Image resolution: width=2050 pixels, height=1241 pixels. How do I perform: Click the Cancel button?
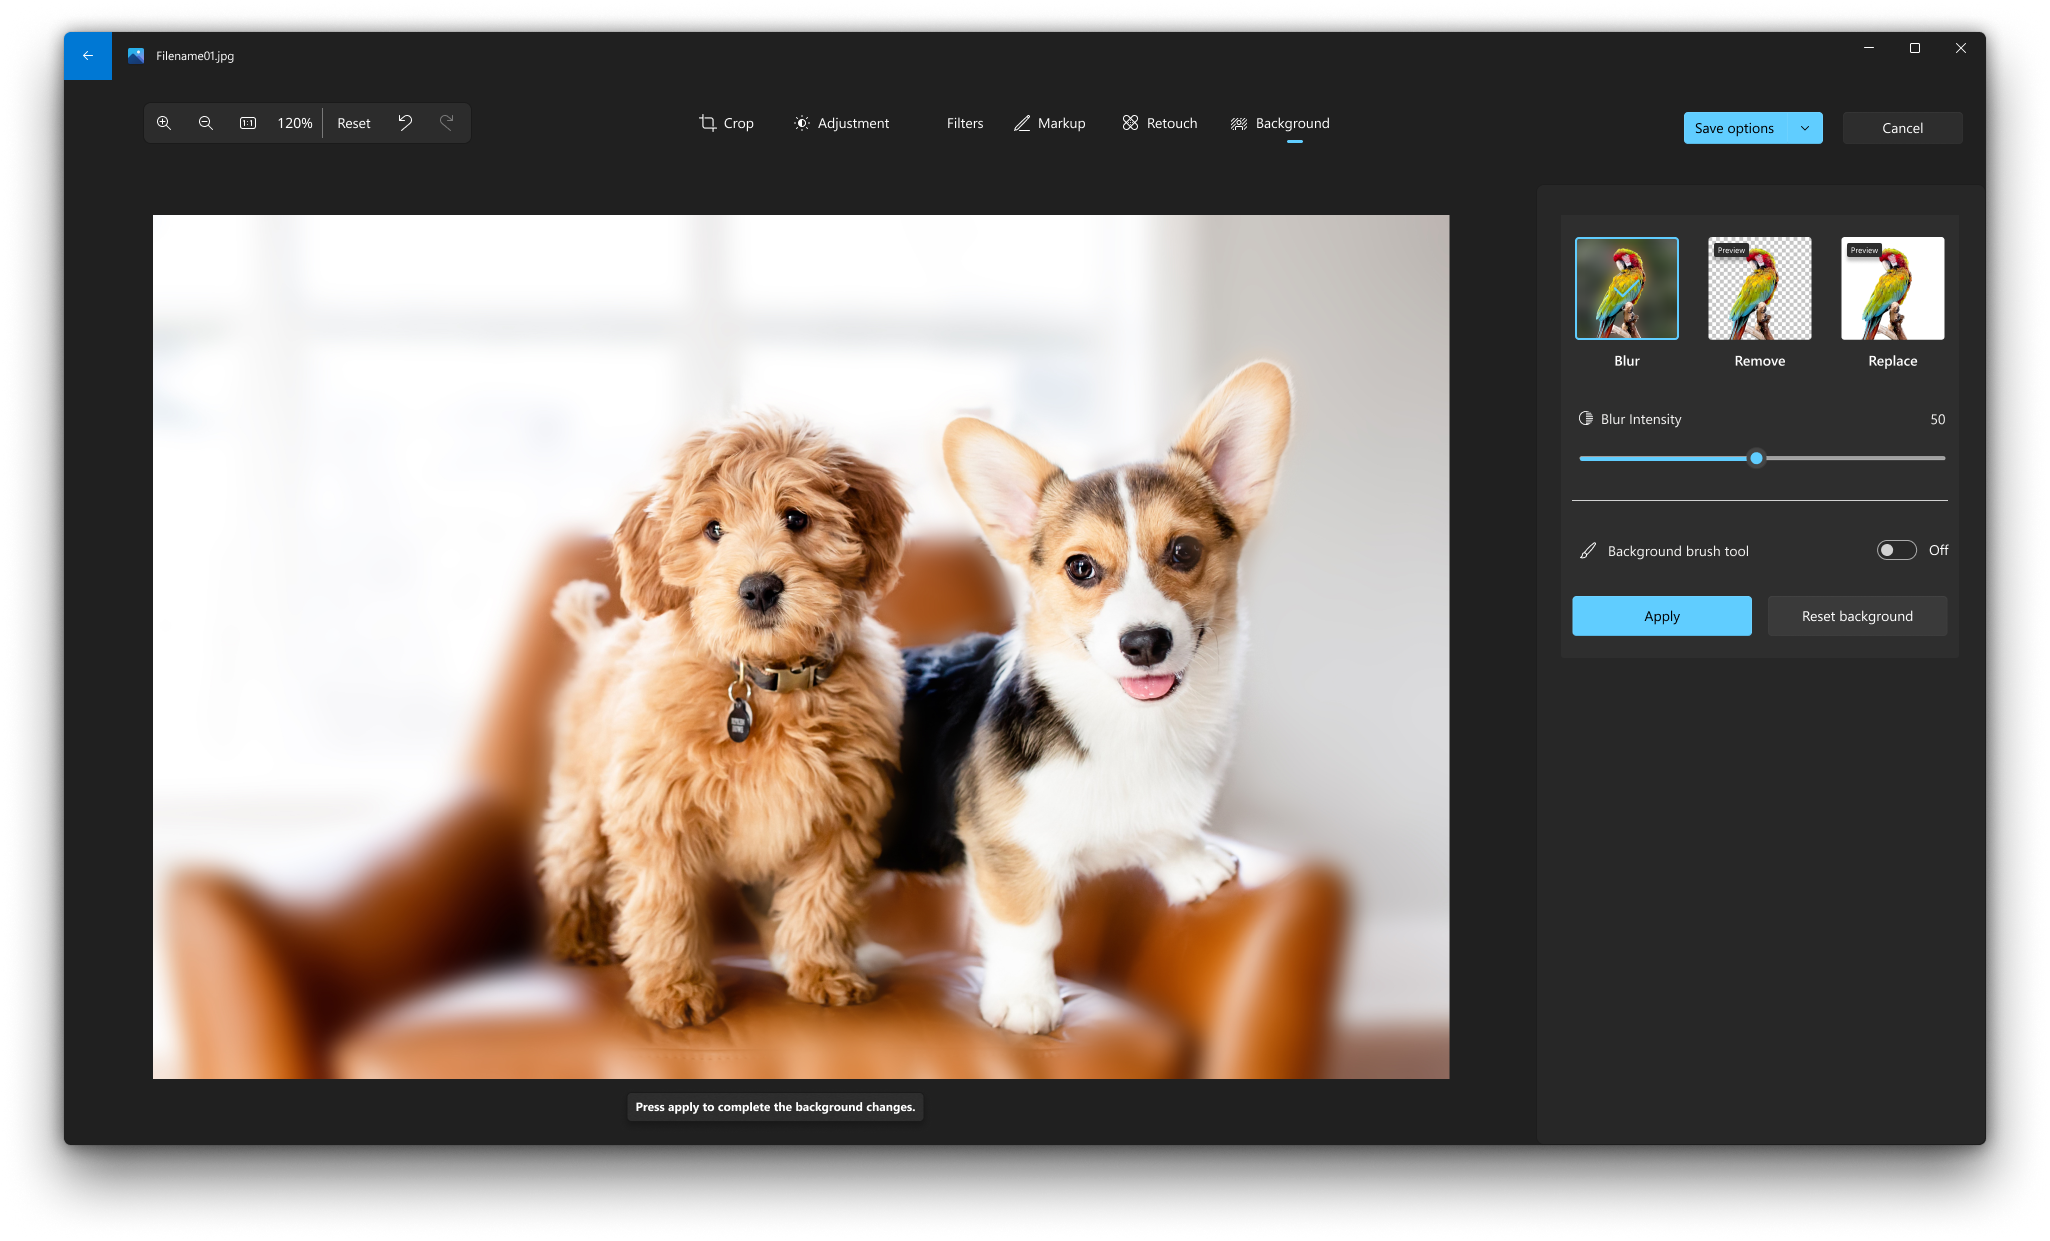1902,127
